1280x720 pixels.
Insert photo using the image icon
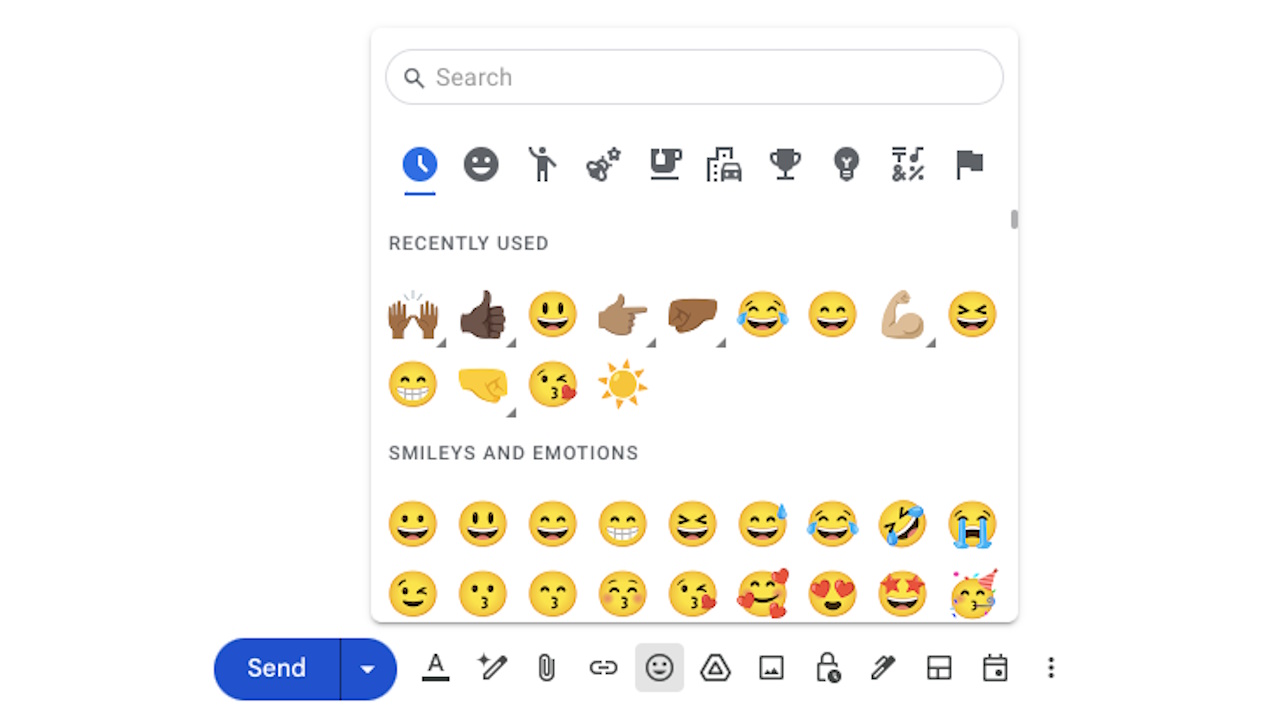tap(771, 668)
